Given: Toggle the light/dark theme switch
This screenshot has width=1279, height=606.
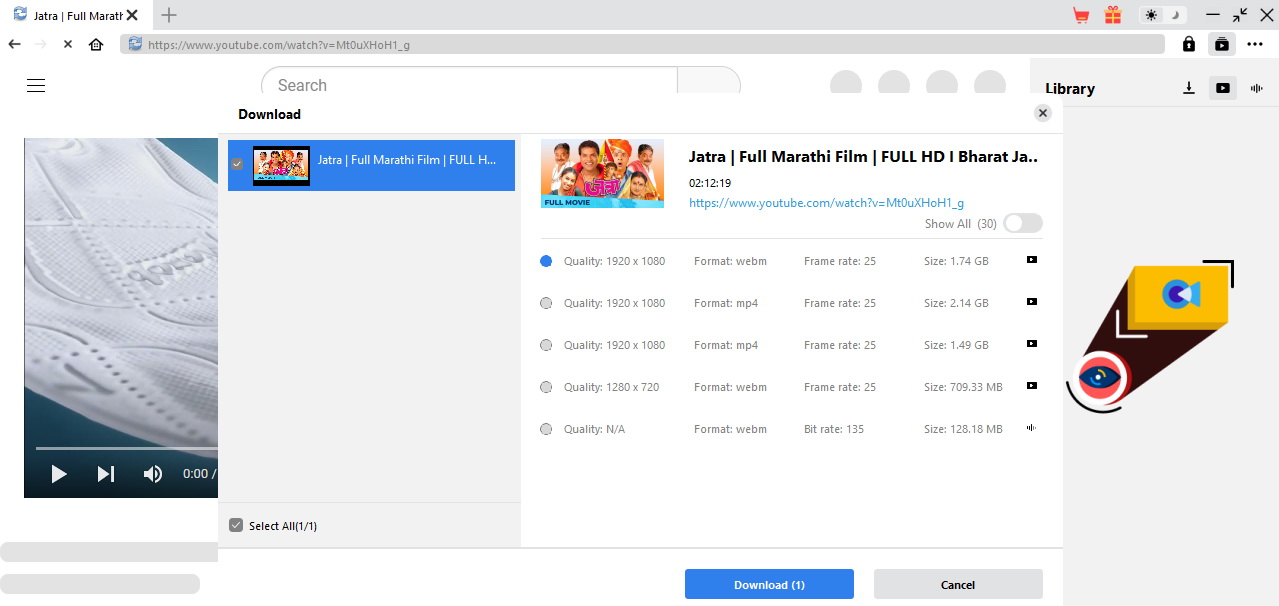Looking at the screenshot, I should [1165, 15].
